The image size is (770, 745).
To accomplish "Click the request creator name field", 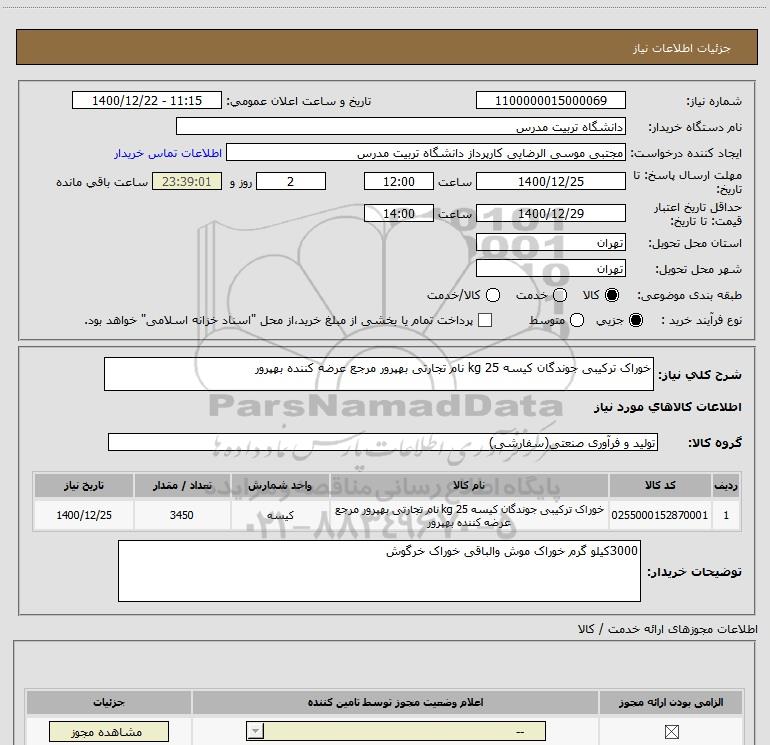I will click(426, 152).
